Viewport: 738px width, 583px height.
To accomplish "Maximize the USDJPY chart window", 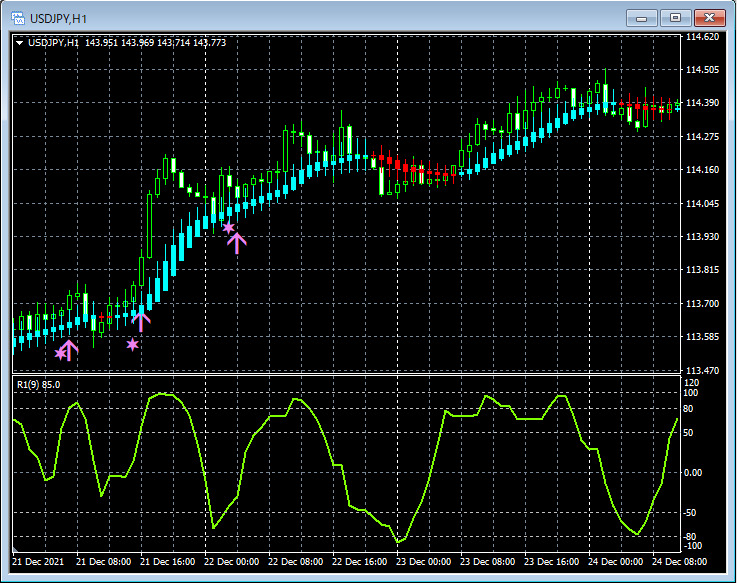I will tap(677, 18).
